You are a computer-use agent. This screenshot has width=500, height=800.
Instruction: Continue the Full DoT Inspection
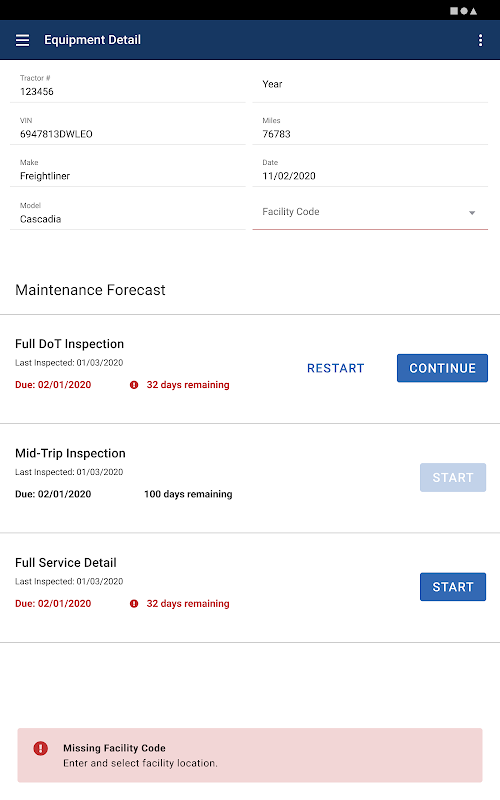(442, 368)
